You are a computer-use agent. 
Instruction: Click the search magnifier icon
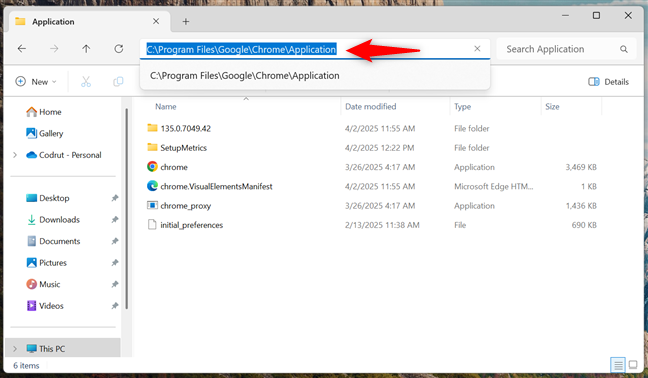pyautogui.click(x=624, y=49)
